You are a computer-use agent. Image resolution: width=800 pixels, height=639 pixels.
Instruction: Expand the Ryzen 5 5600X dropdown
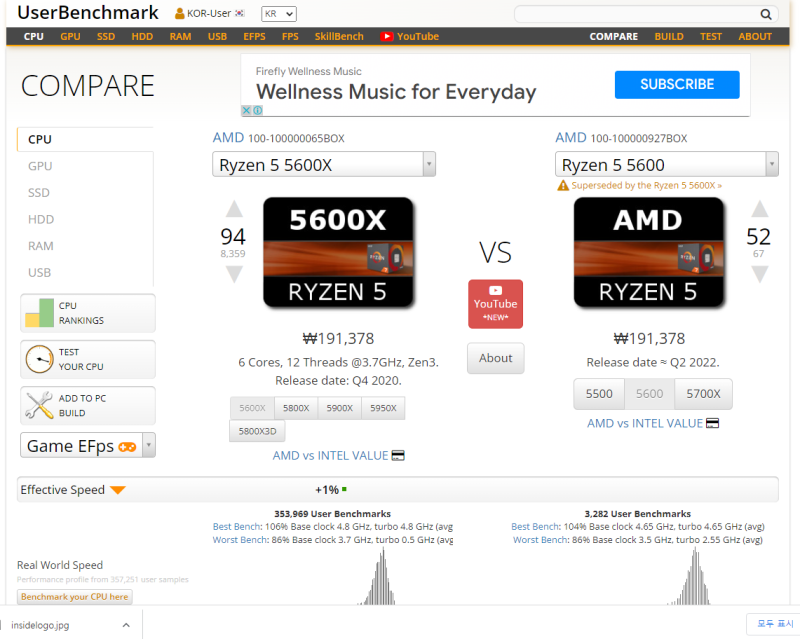click(430, 163)
